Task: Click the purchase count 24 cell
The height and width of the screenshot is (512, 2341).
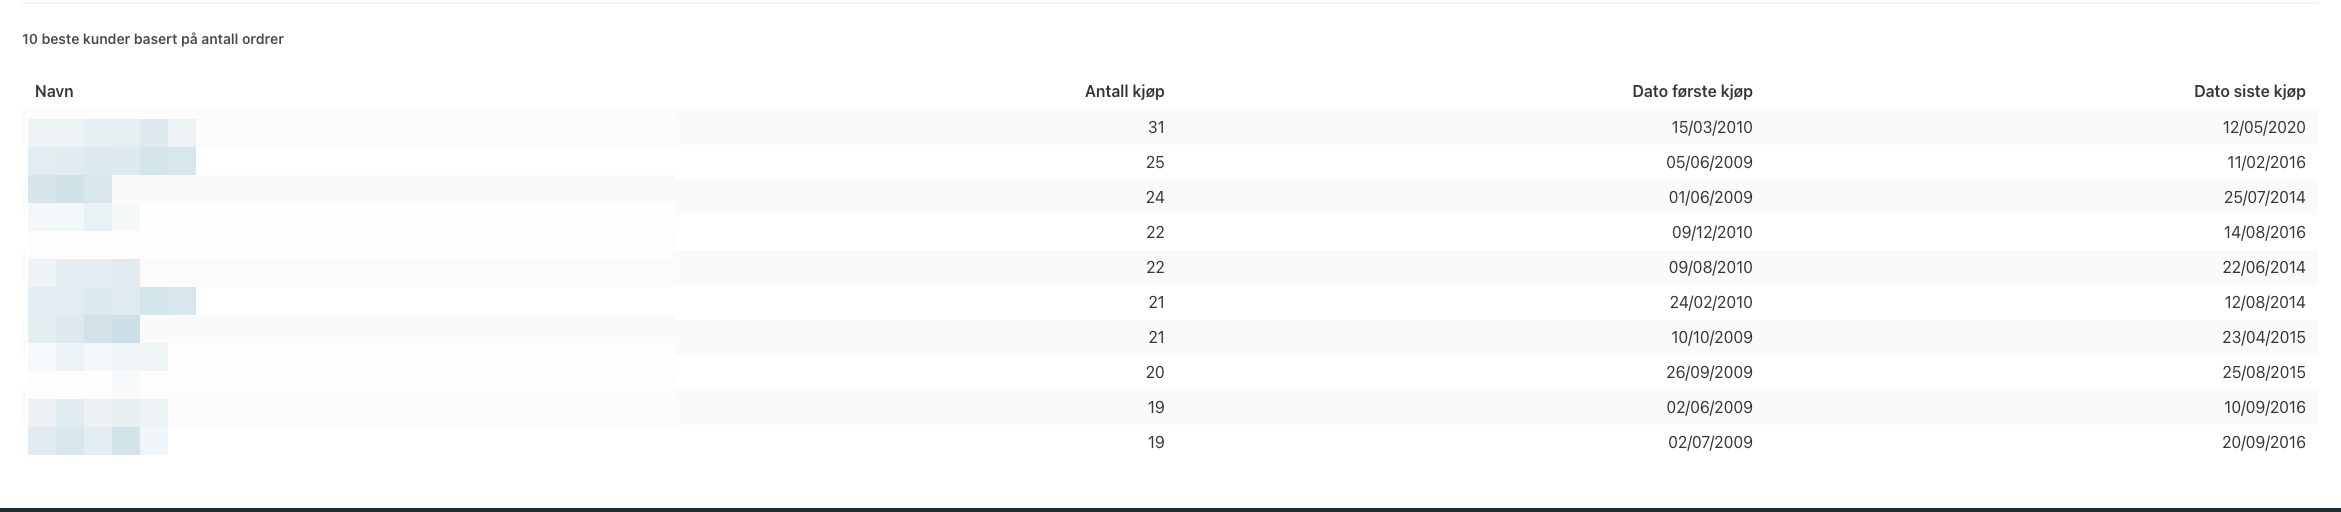Action: click(x=1155, y=197)
